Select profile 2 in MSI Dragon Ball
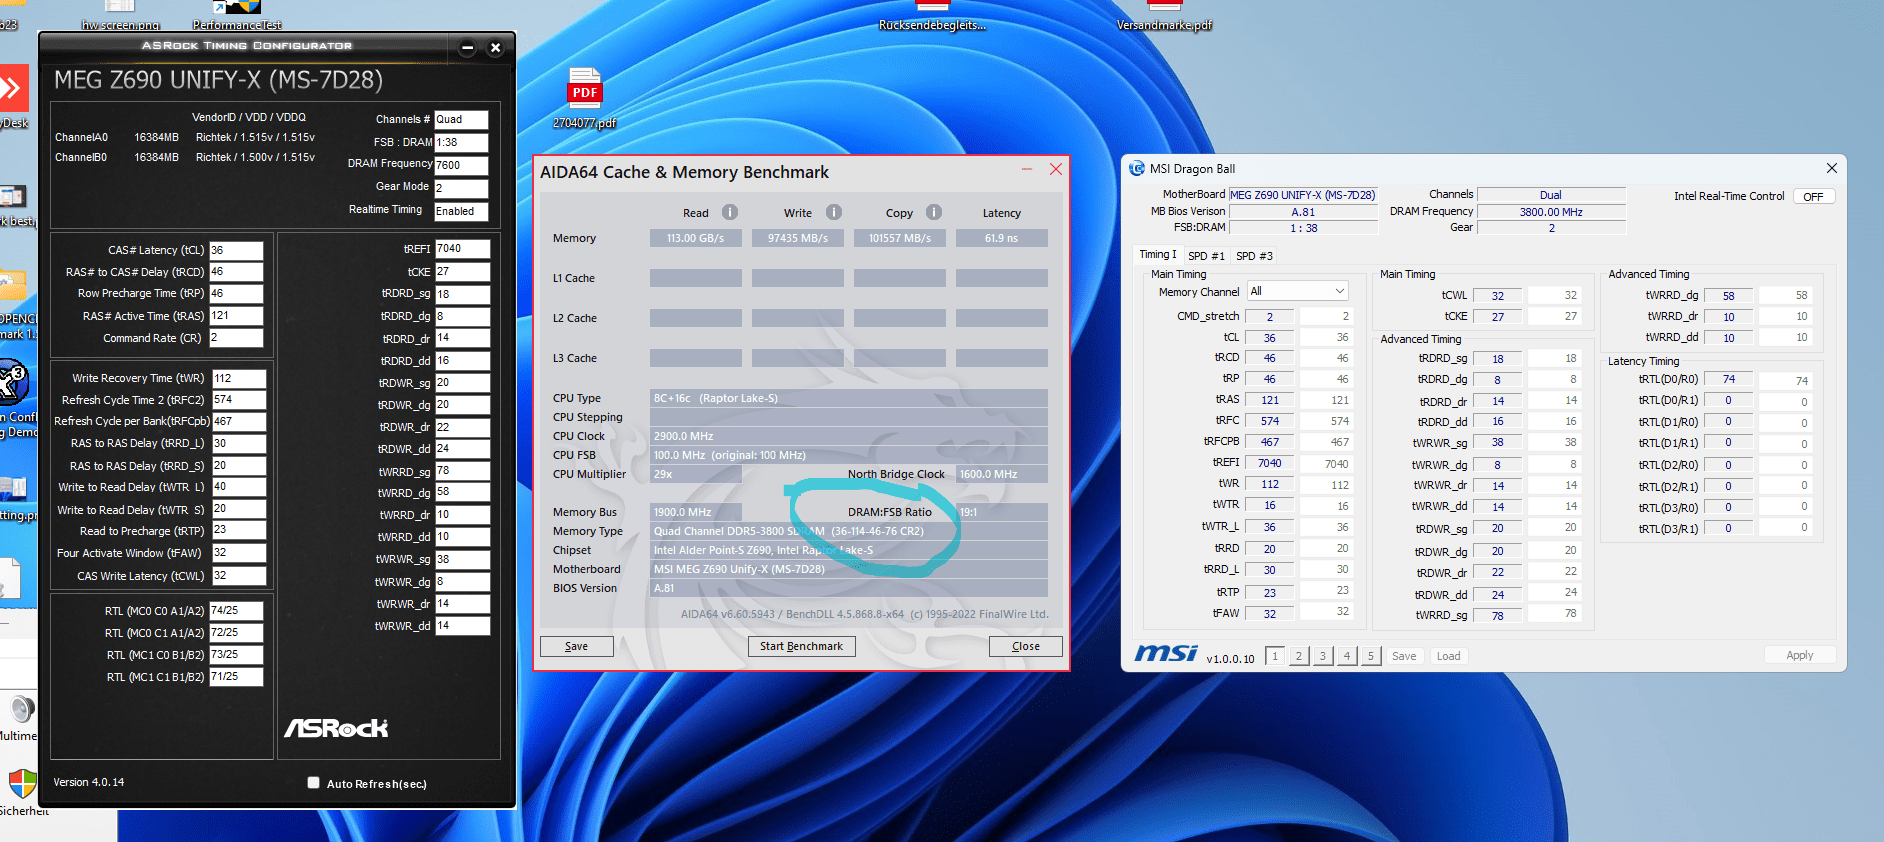The width and height of the screenshot is (1884, 842). [1299, 656]
